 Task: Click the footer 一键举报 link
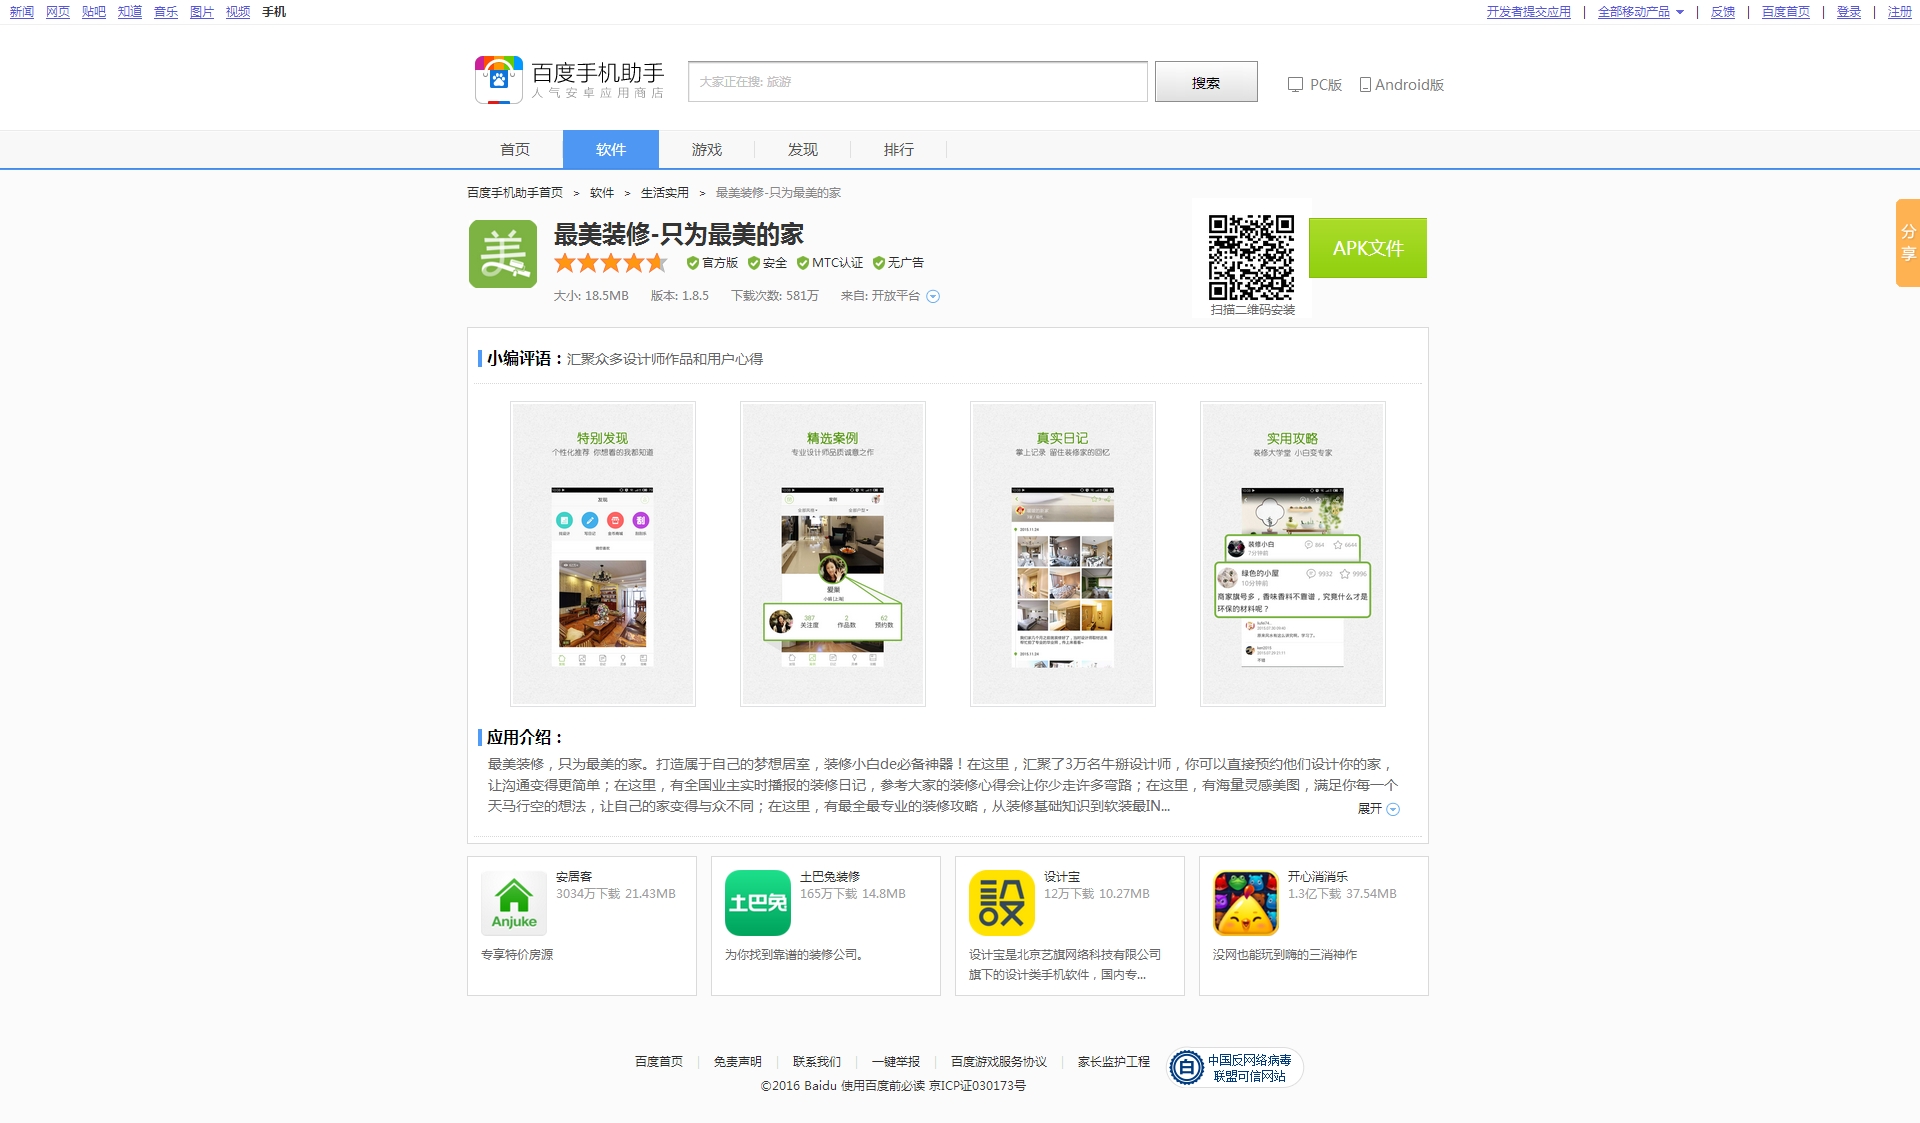pos(896,1062)
